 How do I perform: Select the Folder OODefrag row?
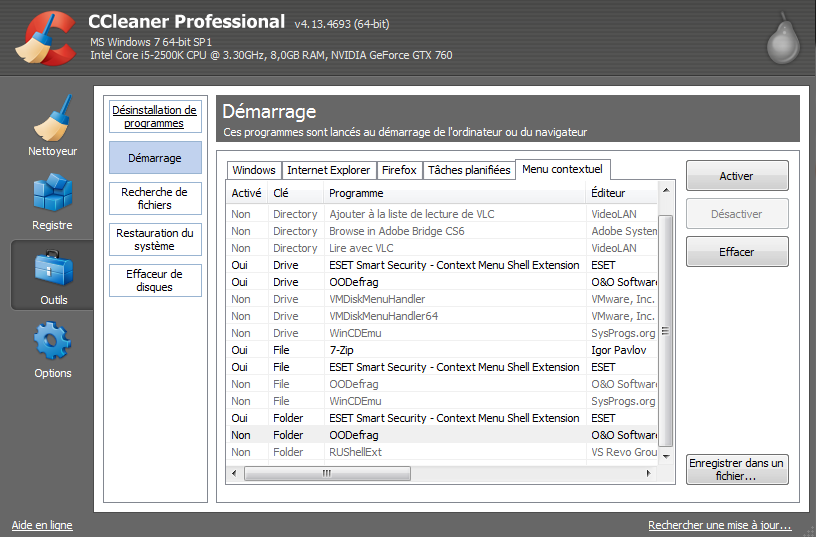click(x=442, y=435)
